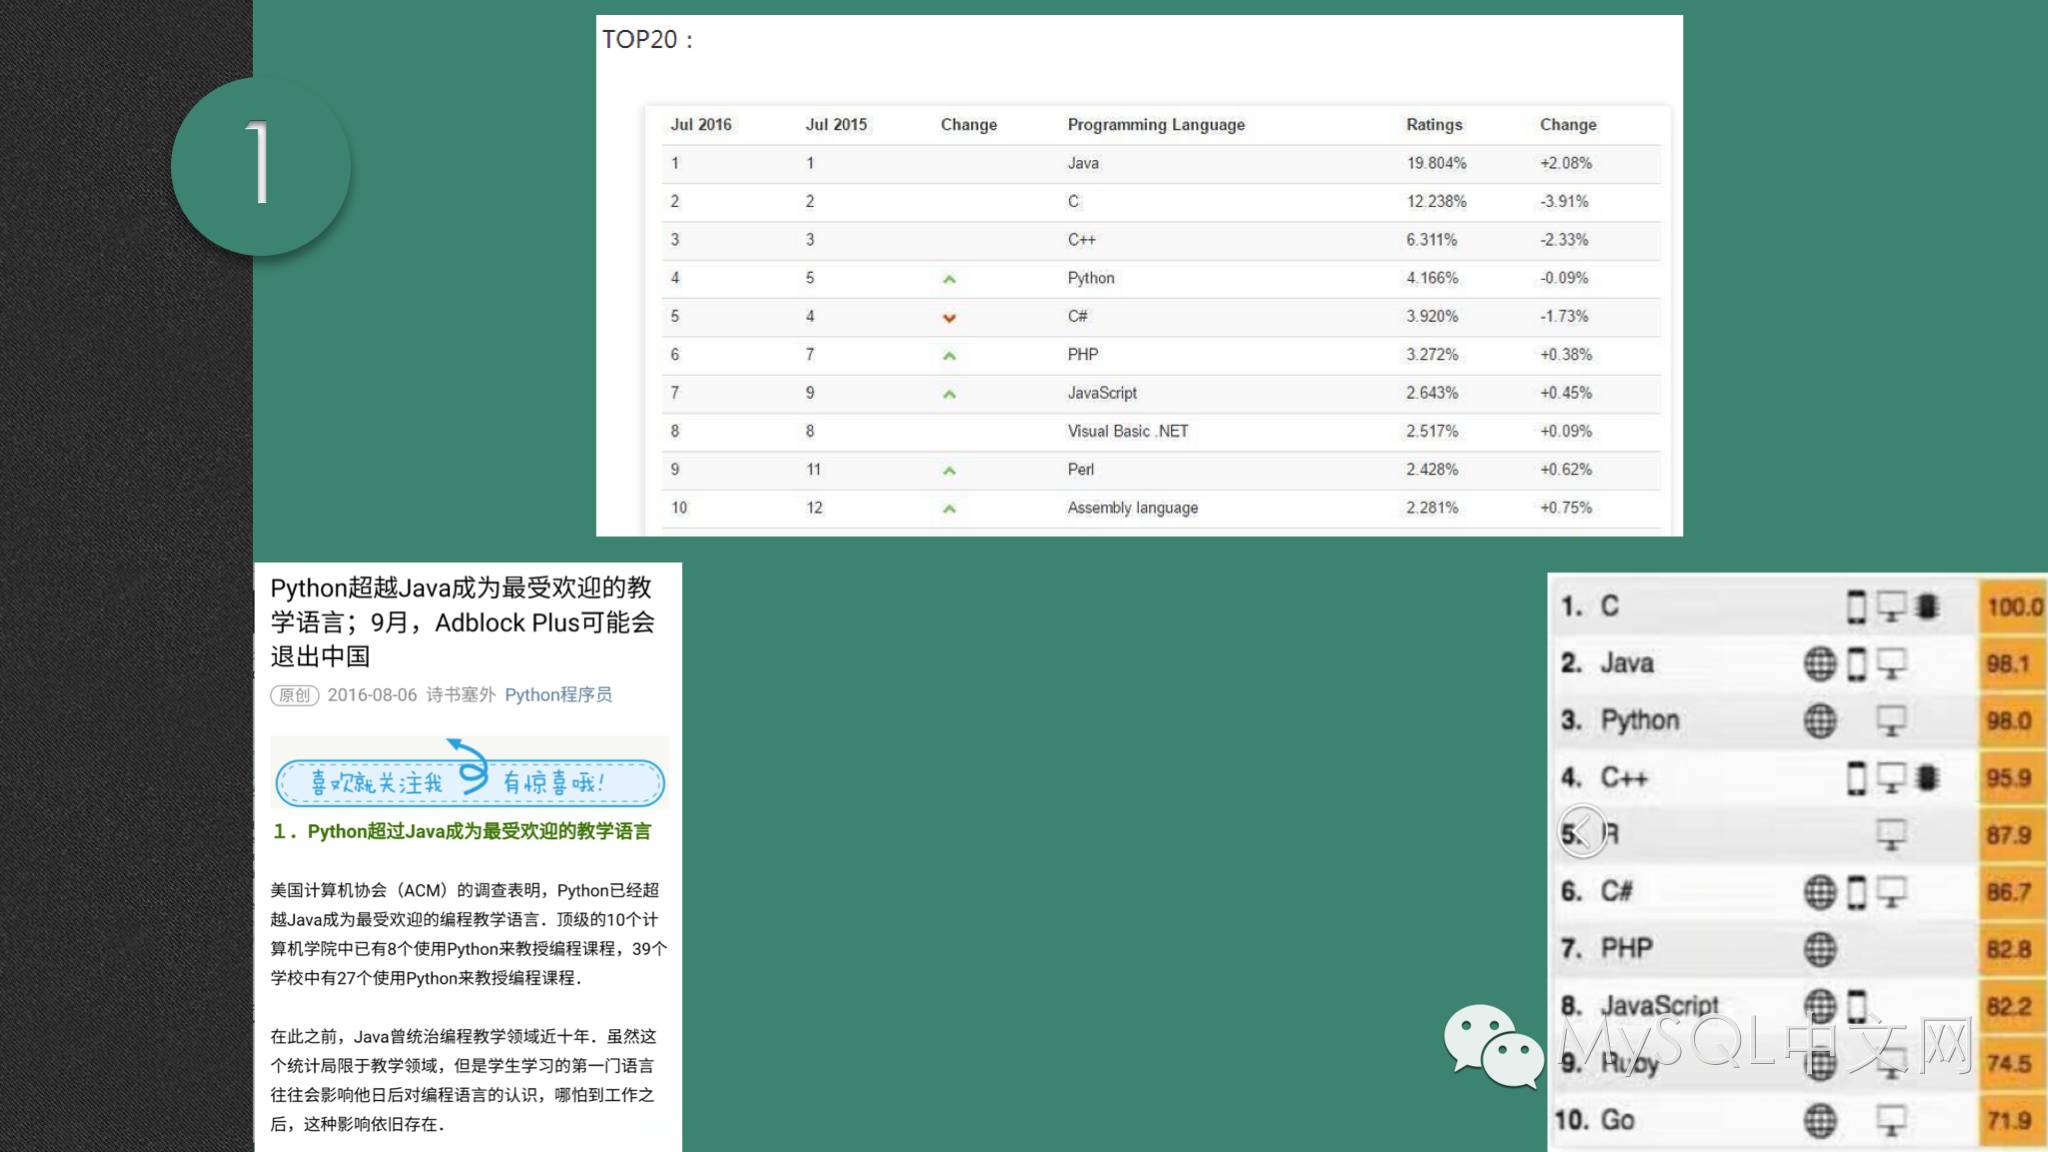Click the 原创 badge under article title
This screenshot has height=1152, width=2048.
(x=294, y=695)
